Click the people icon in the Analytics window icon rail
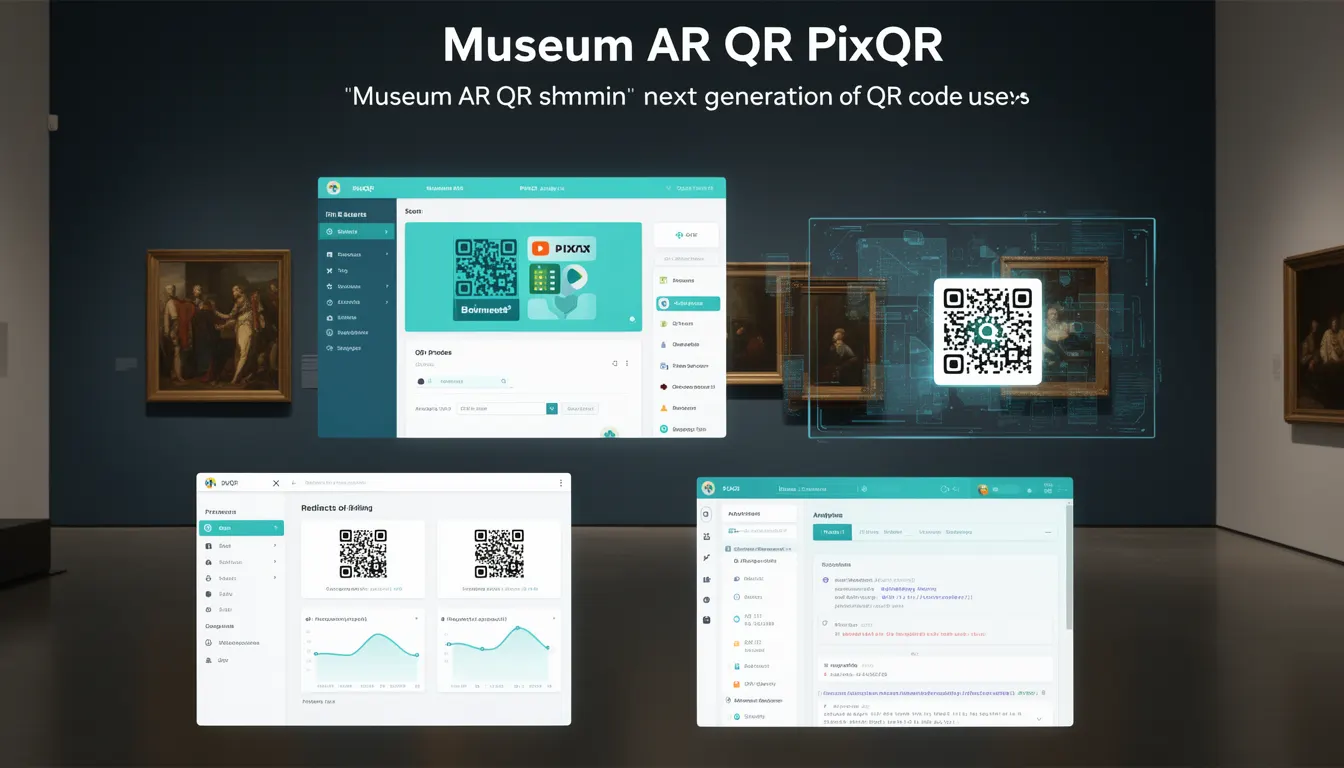 706,536
